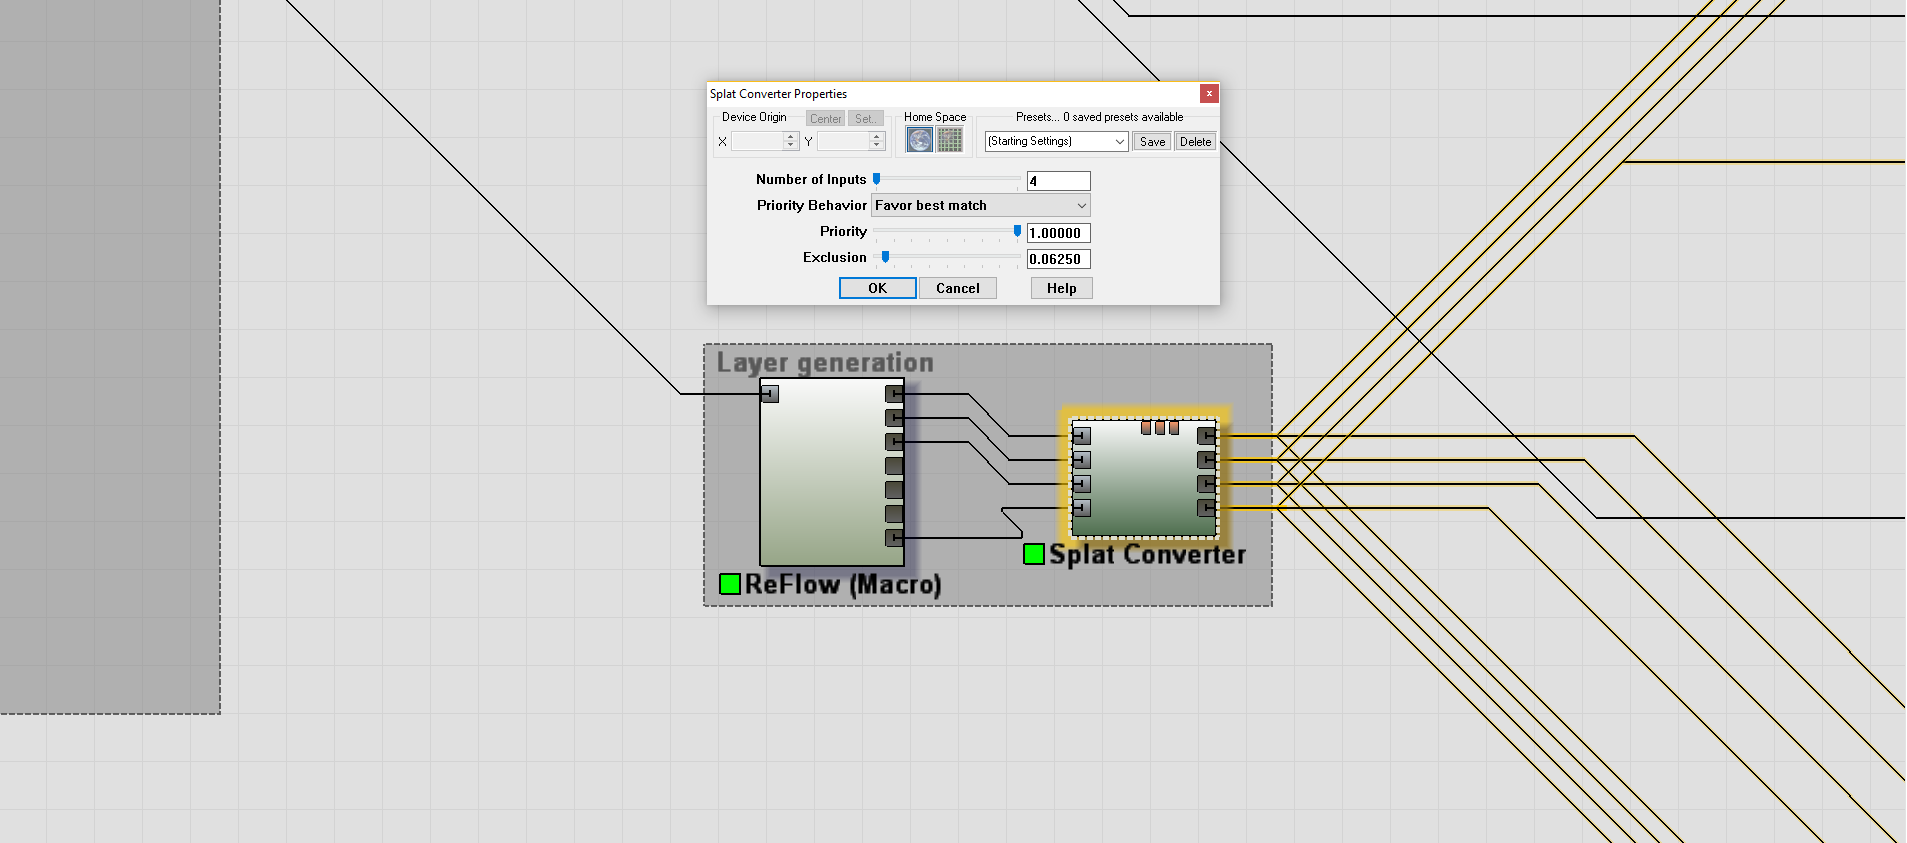Click the 'Splat Converter Properties' dialog title
This screenshot has width=1907, height=843.
[x=778, y=94]
